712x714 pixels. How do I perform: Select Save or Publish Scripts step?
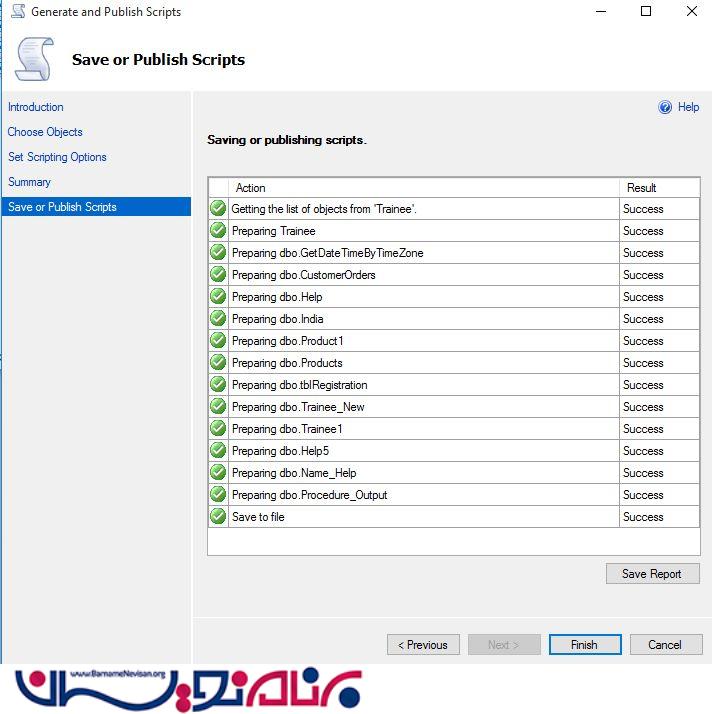(62, 207)
